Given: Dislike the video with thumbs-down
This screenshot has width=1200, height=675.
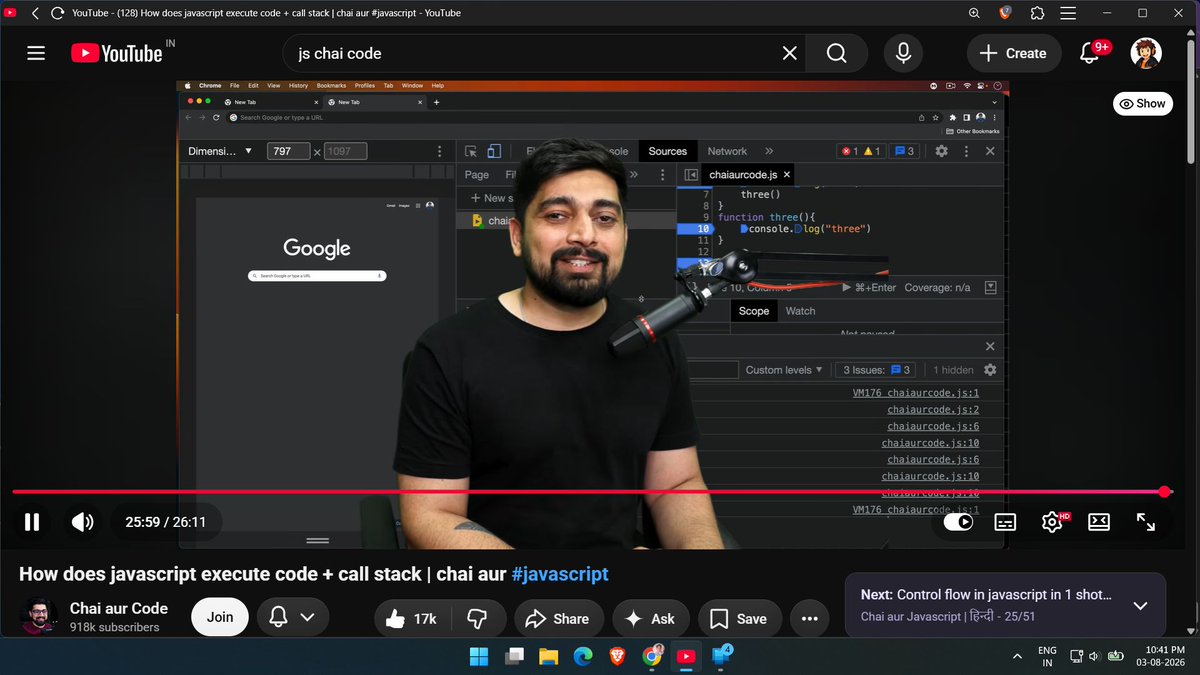Looking at the screenshot, I should click(476, 619).
